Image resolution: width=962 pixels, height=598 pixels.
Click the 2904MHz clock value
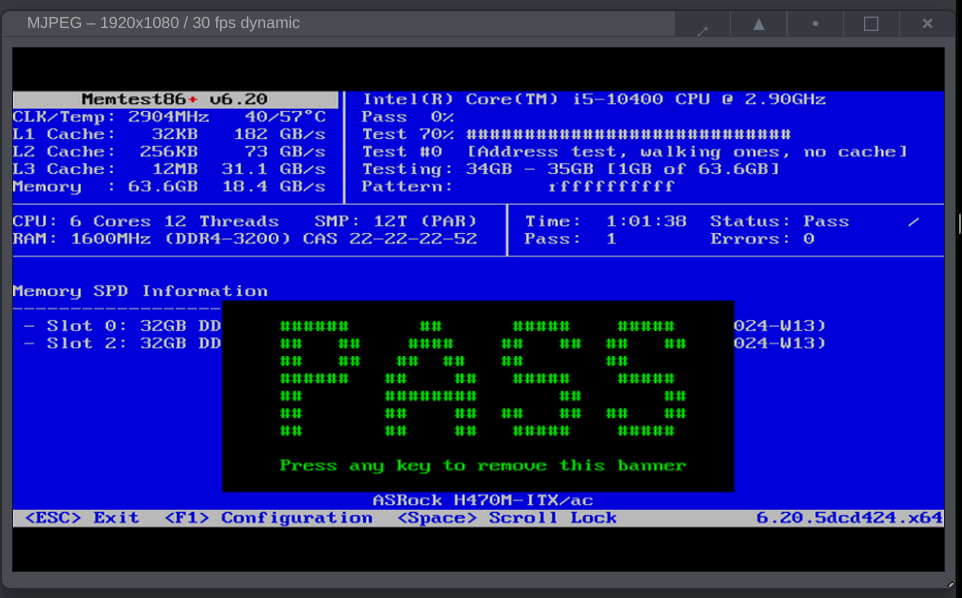[x=169, y=117]
